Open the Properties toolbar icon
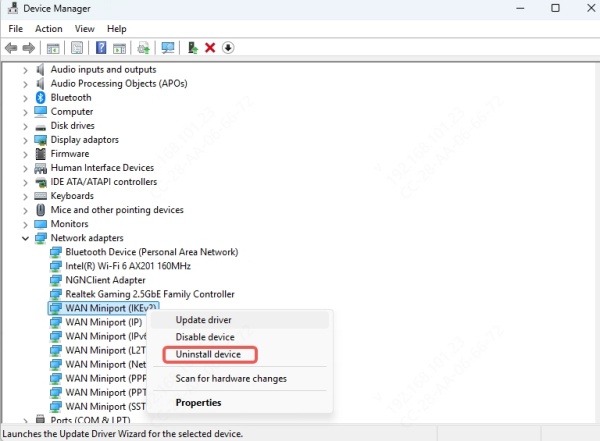This screenshot has height=441, width=600. (x=77, y=48)
